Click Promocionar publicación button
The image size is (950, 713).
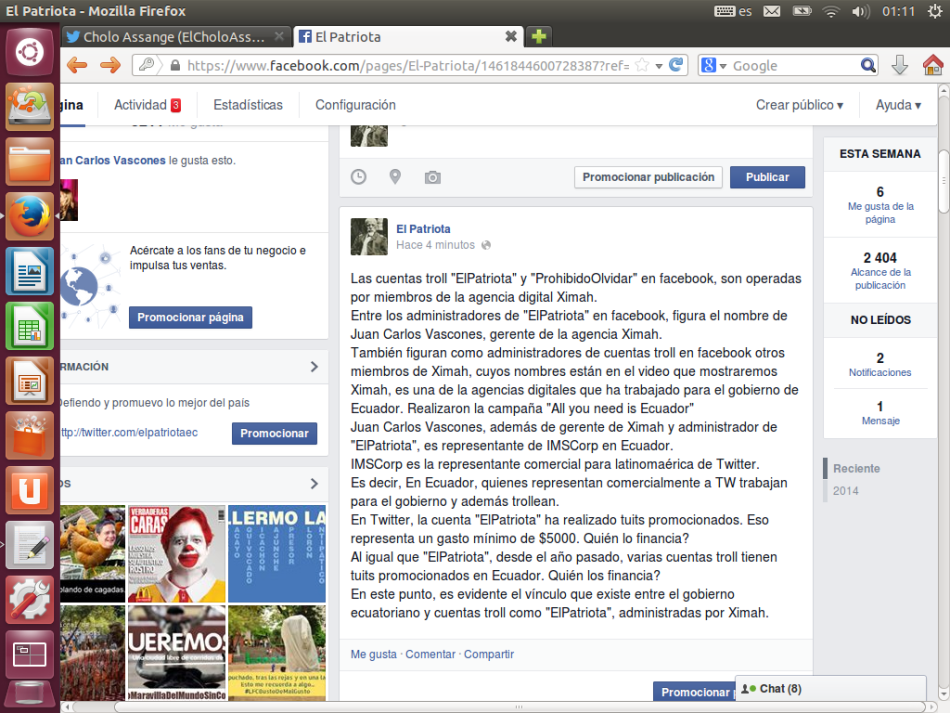click(648, 177)
